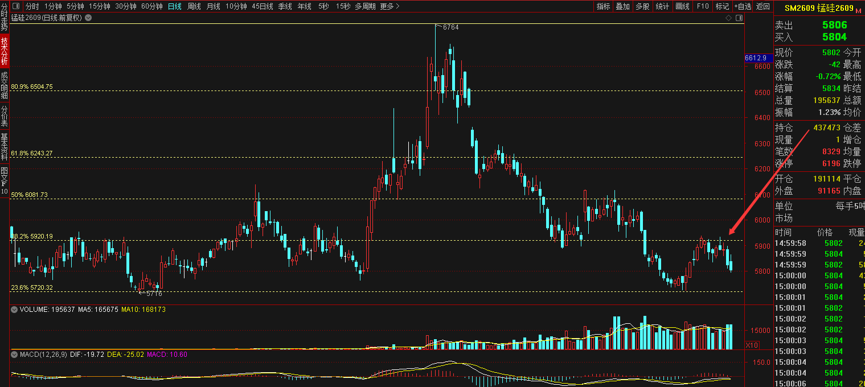Click the X10 volume scale indicator
Image resolution: width=865 pixels, height=387 pixels.
coord(751,345)
